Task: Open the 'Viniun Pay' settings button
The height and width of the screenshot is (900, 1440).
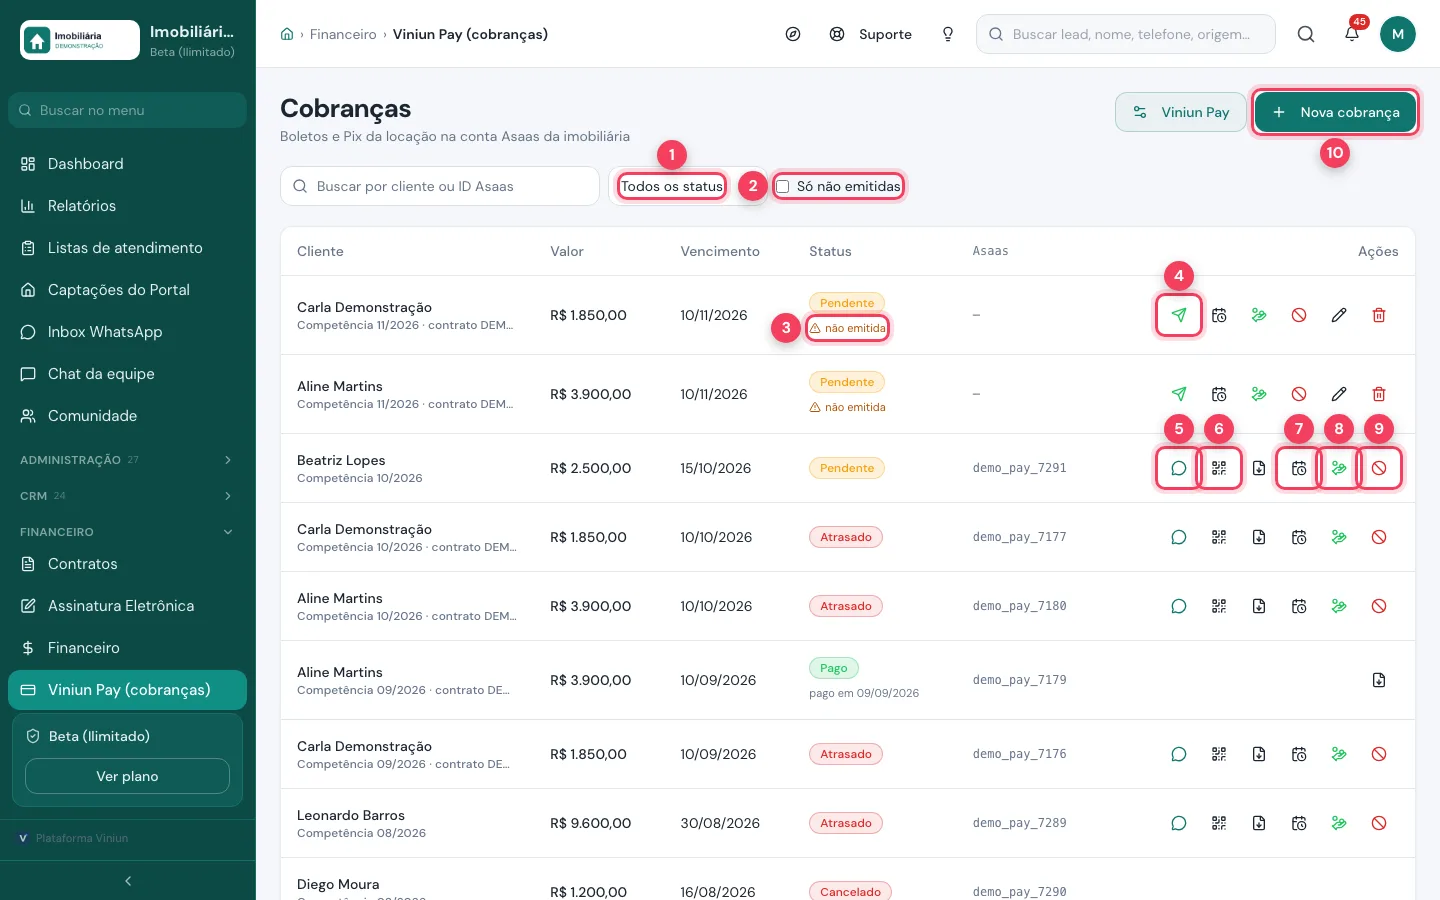Action: click(x=1181, y=112)
